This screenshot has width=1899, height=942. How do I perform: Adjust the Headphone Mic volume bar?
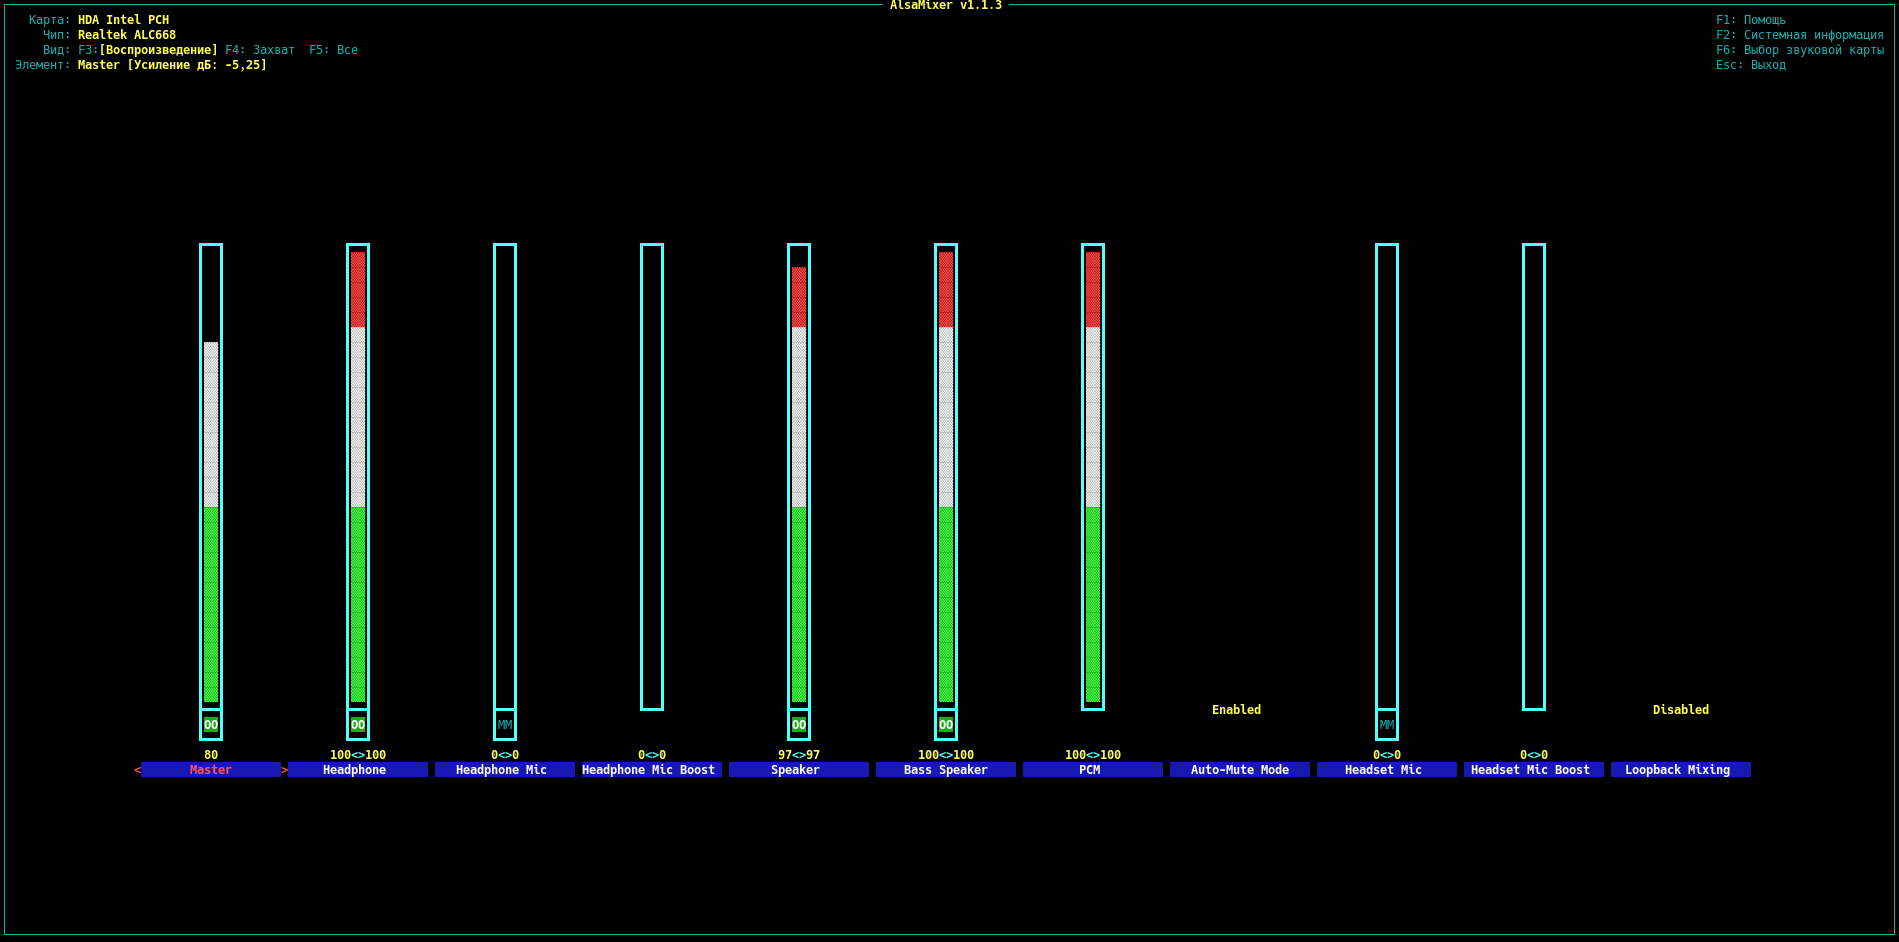tap(505, 477)
